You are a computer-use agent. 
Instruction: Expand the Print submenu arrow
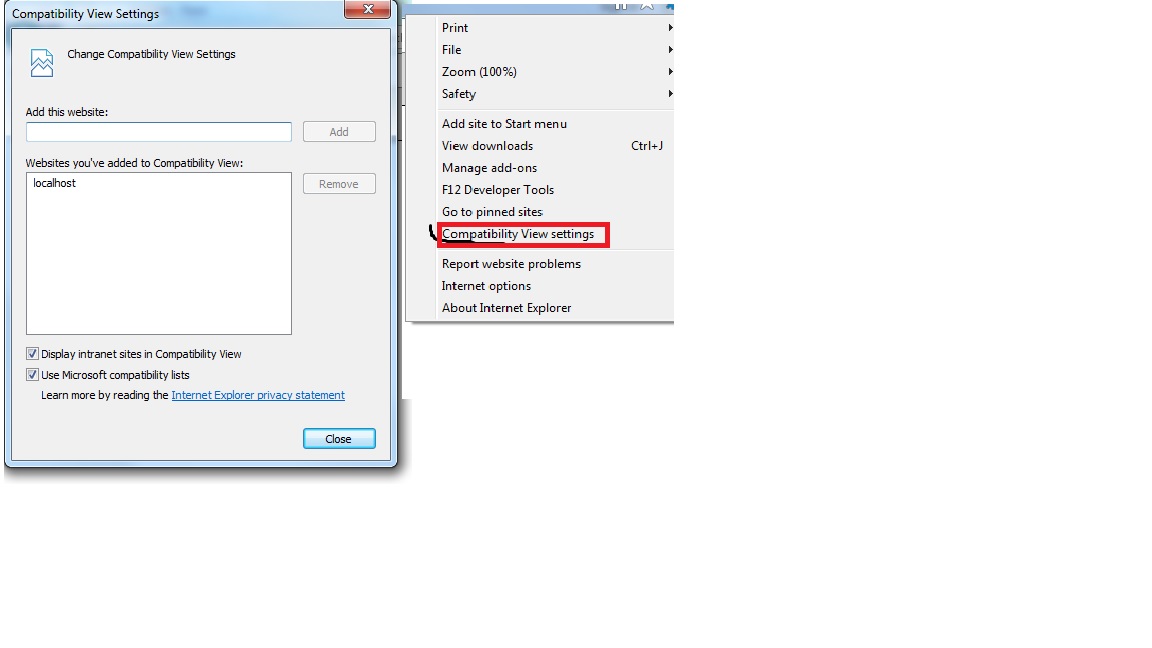[670, 28]
